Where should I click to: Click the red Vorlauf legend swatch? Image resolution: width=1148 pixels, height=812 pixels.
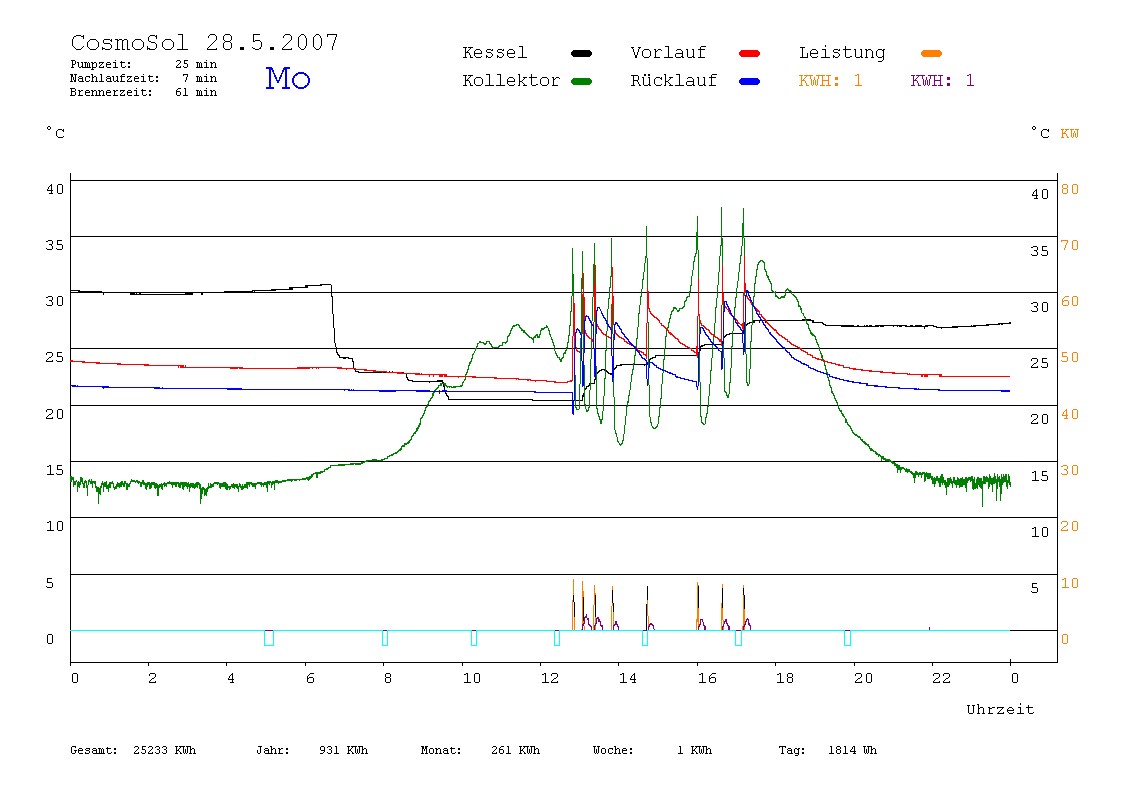click(x=750, y=53)
